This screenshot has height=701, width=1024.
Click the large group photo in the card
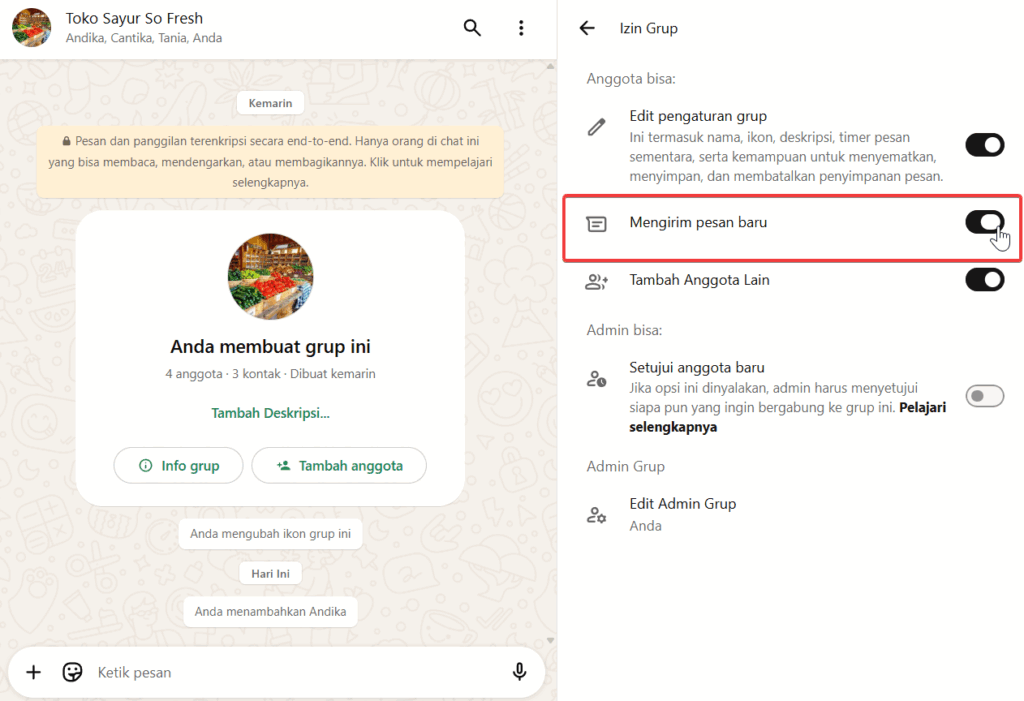(x=270, y=277)
